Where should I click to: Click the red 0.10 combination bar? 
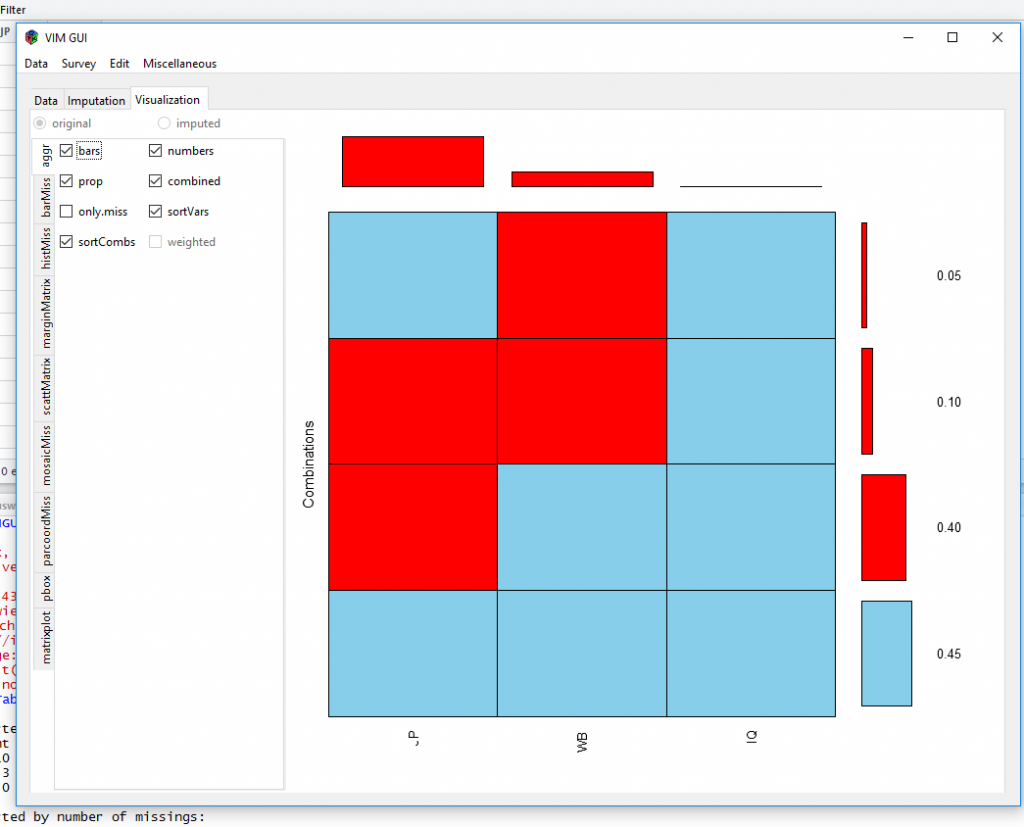click(867, 401)
